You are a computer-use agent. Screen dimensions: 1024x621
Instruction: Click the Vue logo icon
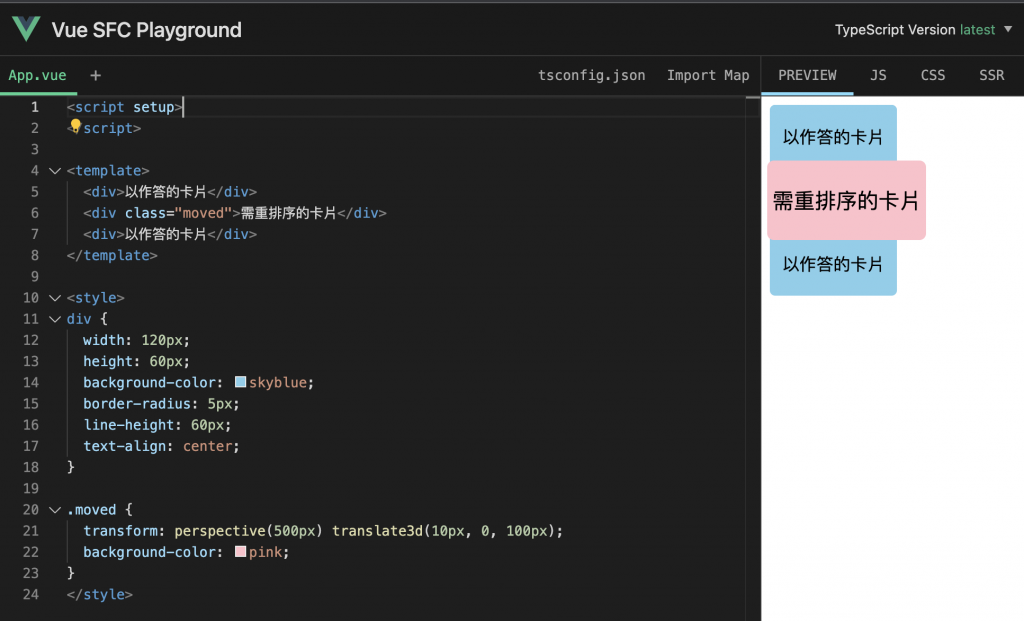click(x=27, y=29)
